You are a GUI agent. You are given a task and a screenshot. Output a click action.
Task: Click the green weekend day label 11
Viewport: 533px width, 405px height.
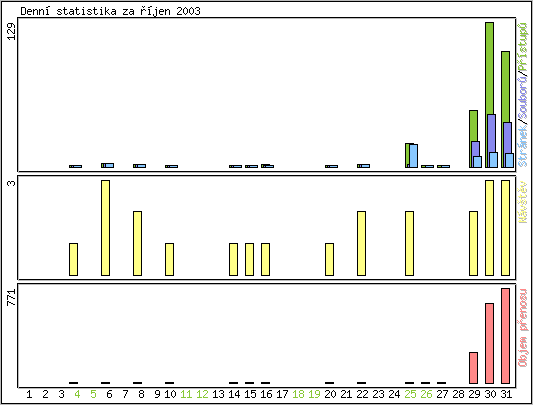(186, 394)
